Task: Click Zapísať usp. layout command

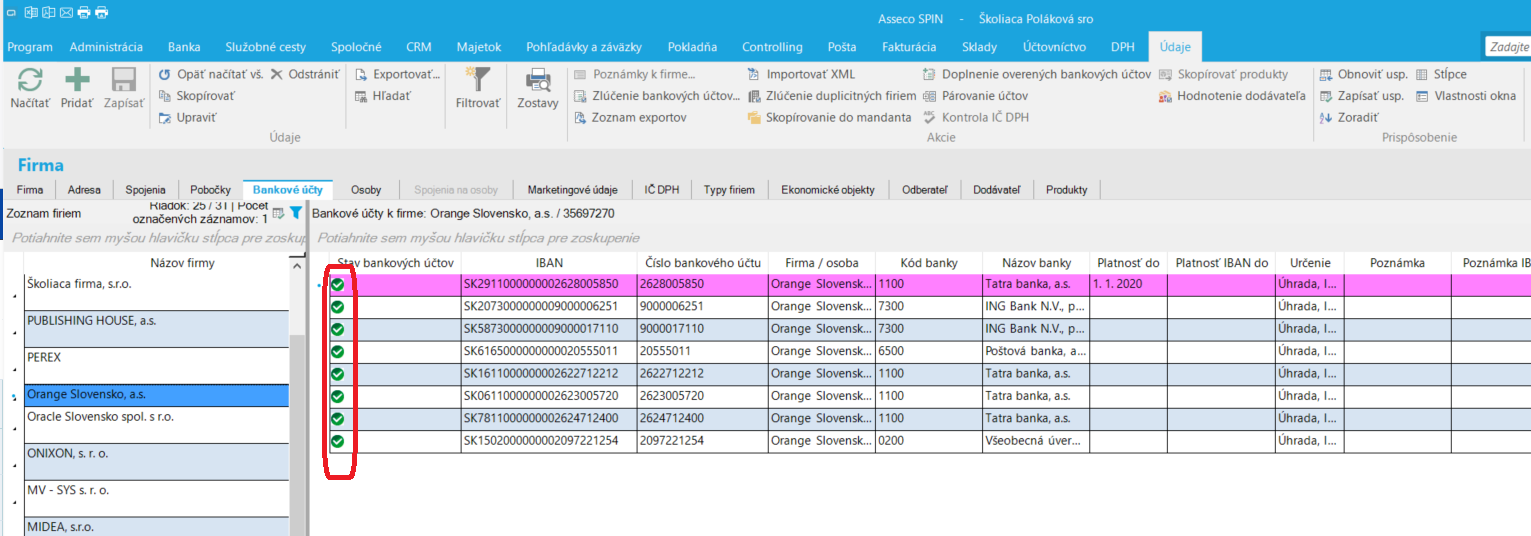Action: 1361,96
